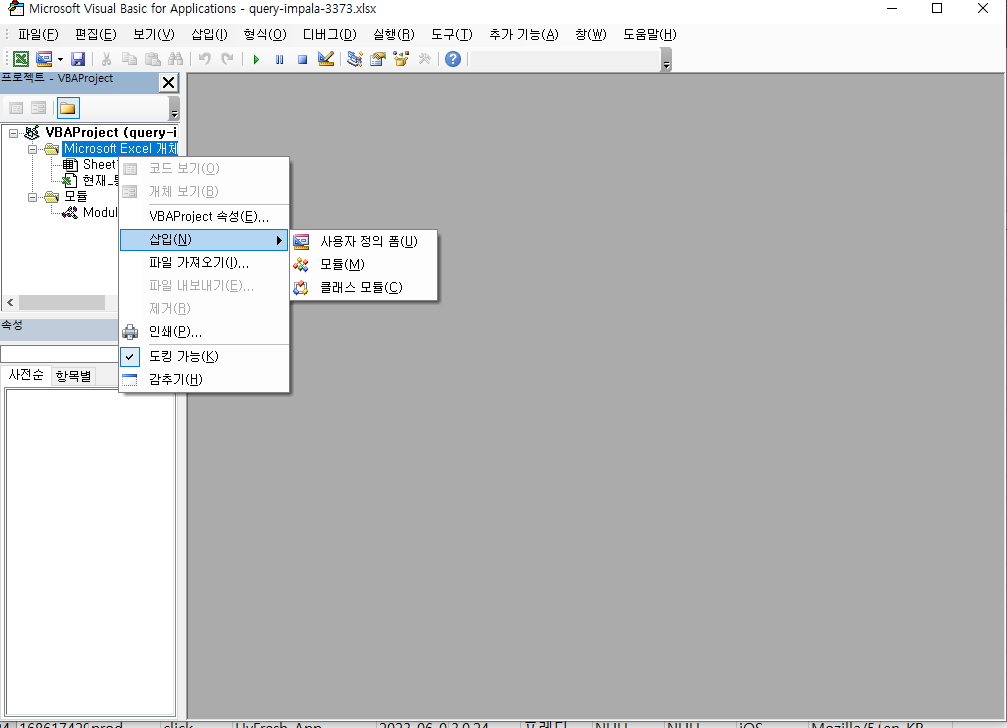The image size is (1007, 728).
Task: Select the Module tree item under 모듈
Action: [100, 212]
